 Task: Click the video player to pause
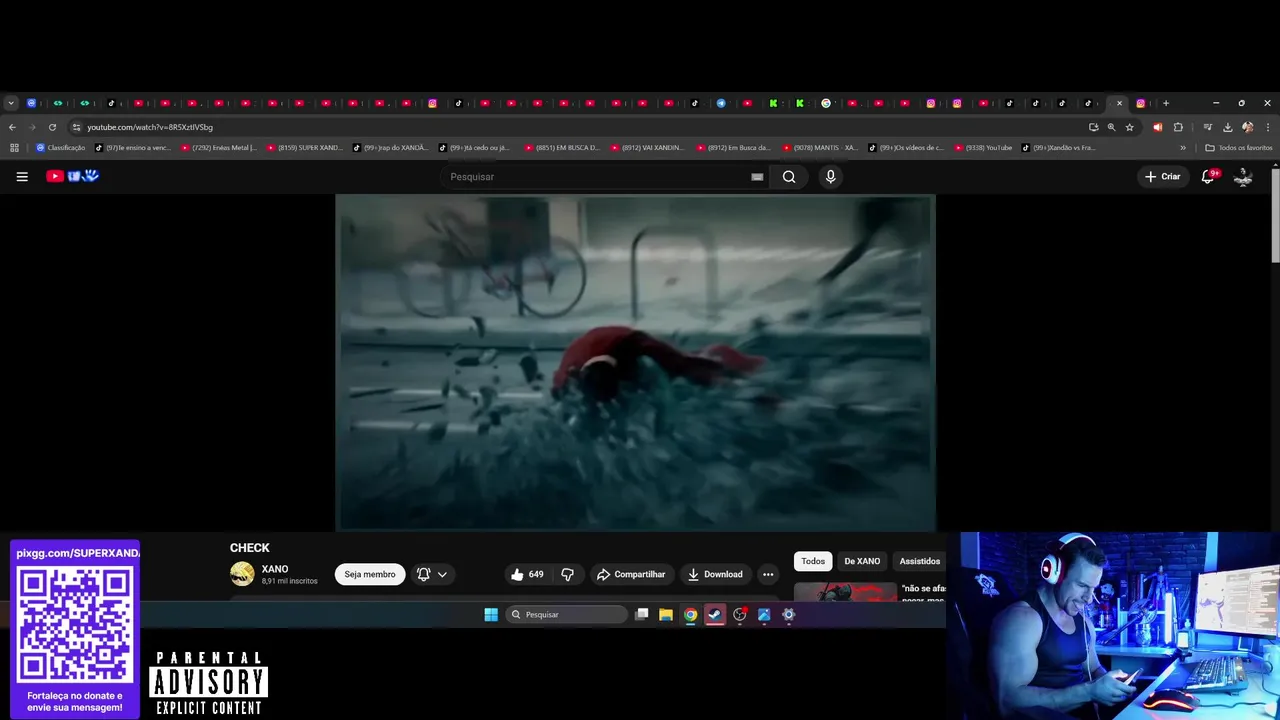(x=635, y=362)
